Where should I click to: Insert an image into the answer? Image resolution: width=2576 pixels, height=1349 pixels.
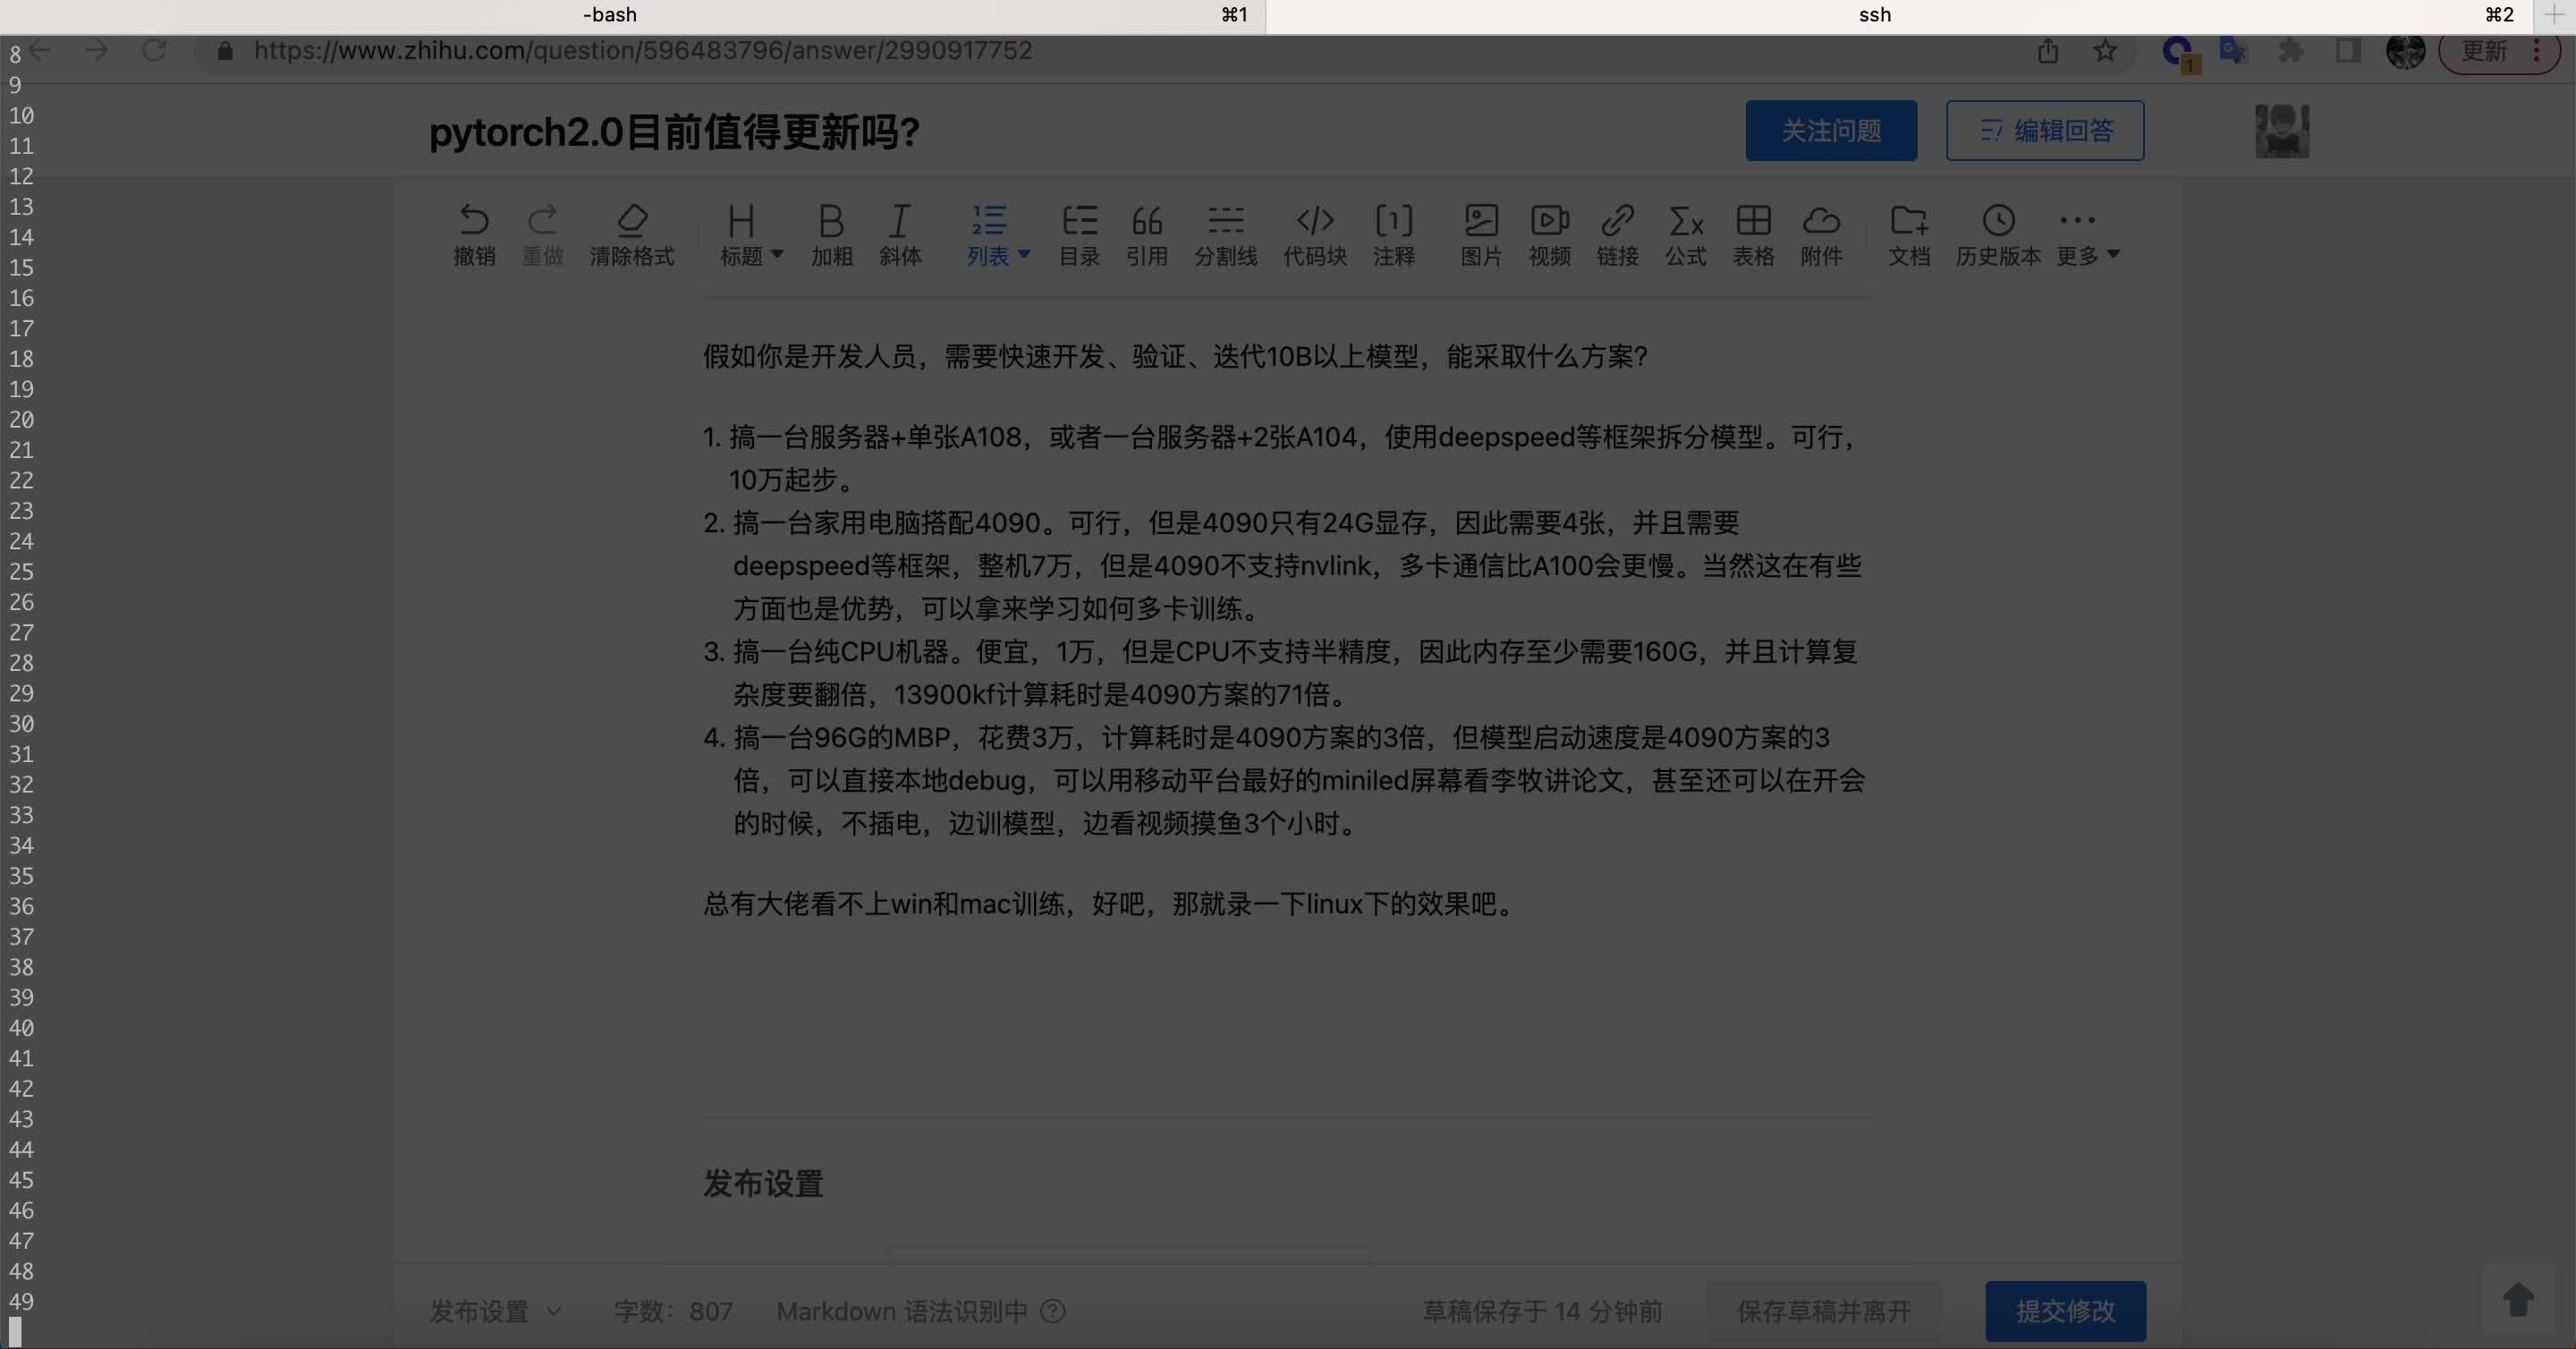(1481, 235)
